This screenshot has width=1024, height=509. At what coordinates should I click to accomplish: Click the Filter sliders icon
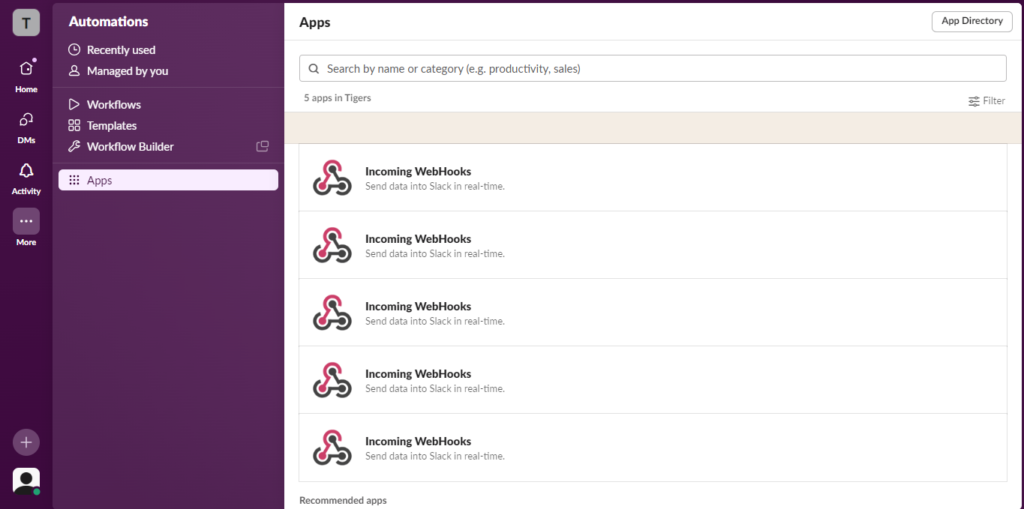point(974,101)
